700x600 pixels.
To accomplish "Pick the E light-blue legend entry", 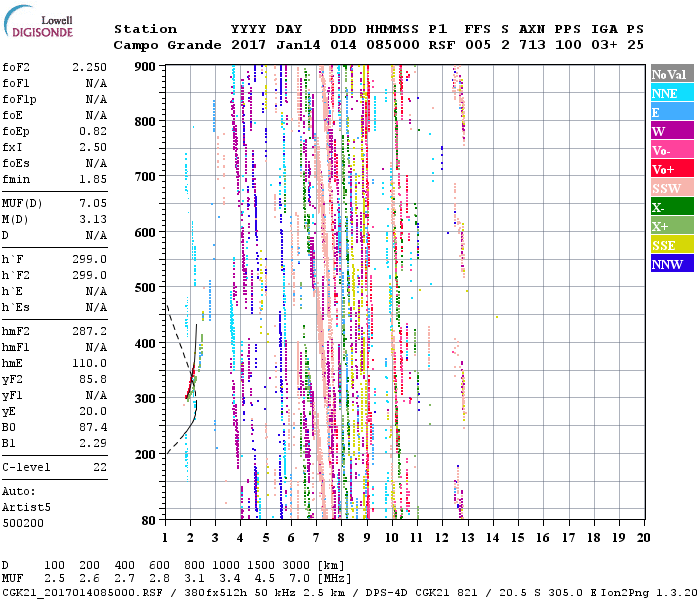I will 672,112.
